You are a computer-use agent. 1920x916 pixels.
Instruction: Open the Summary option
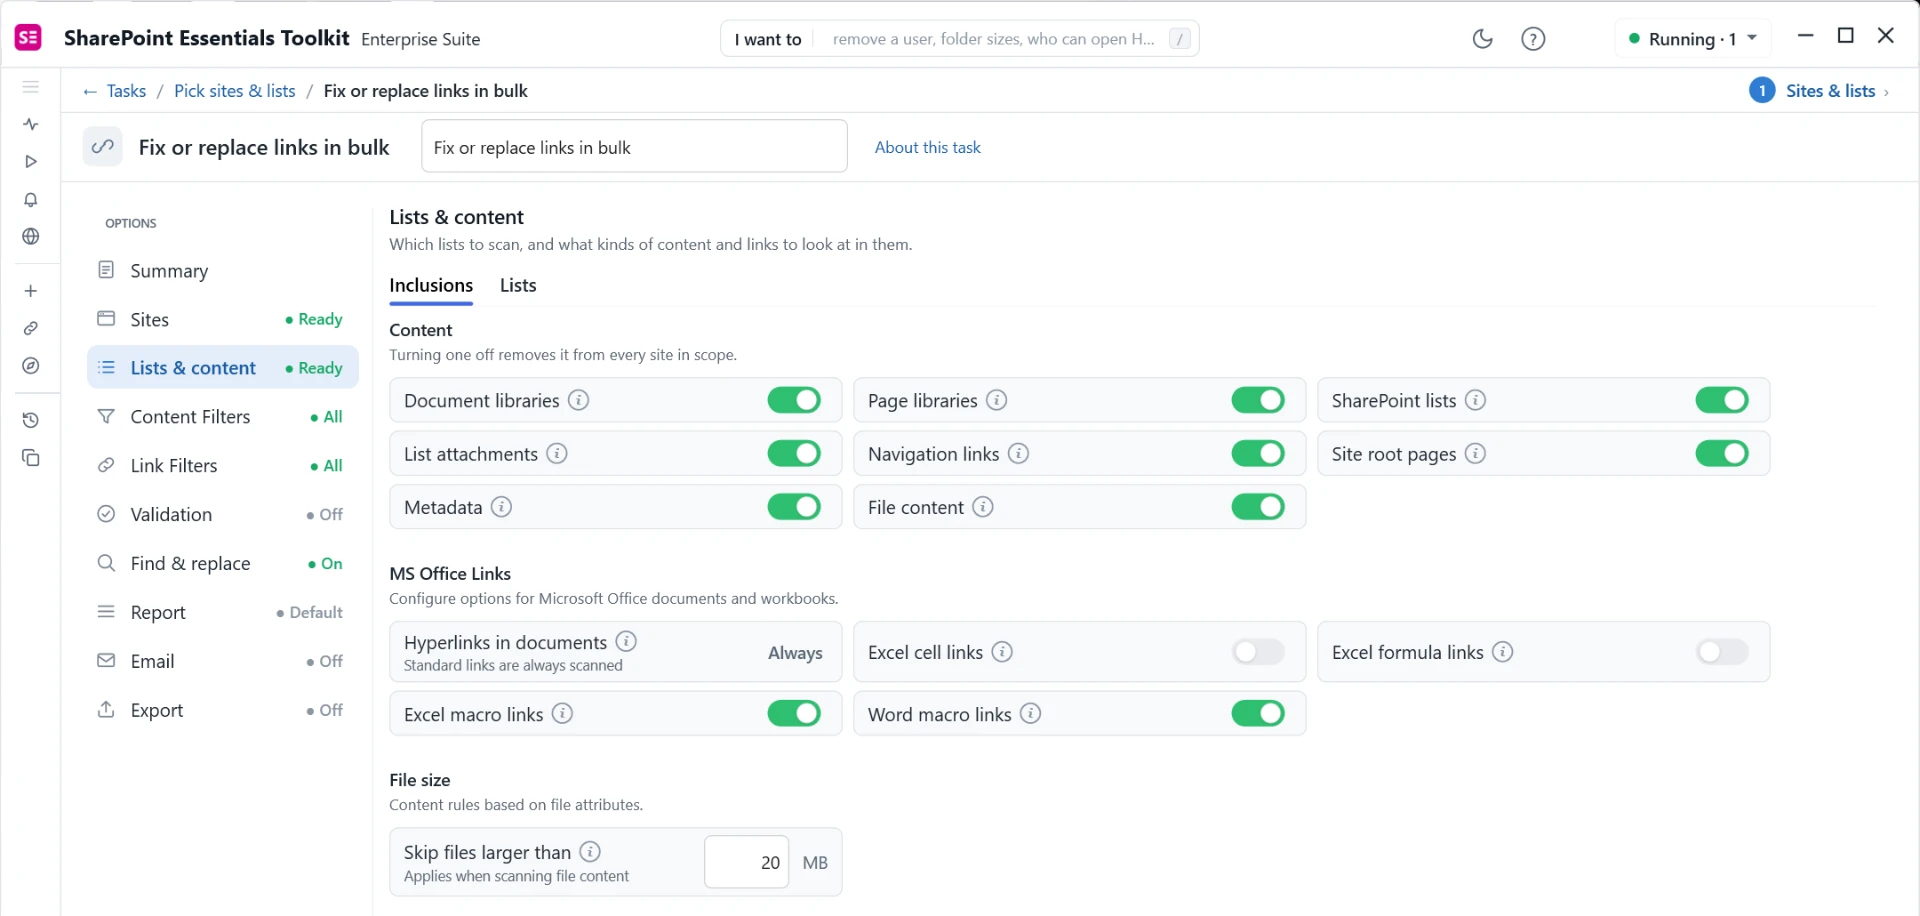tap(222, 271)
